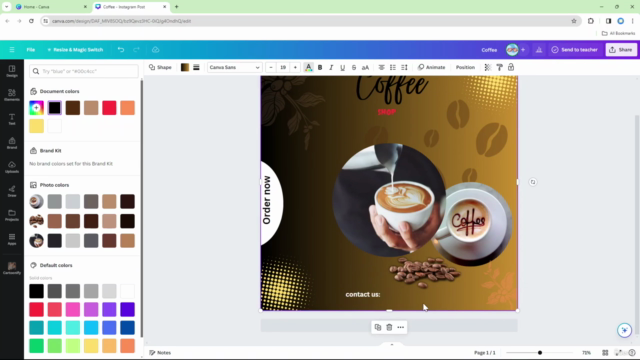Viewport: 640px width, 360px height.
Task: Open the Notes panel
Action: 160,353
